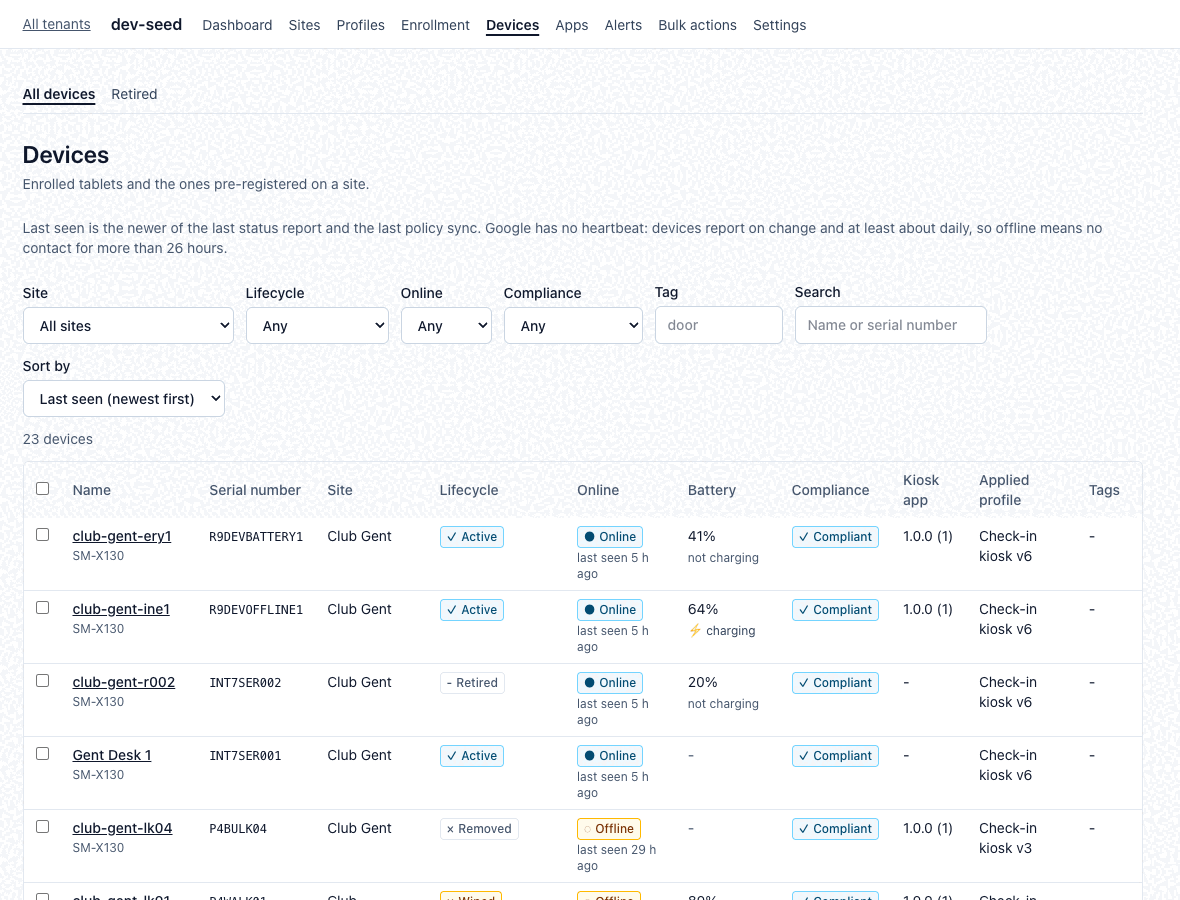Viewport: 1180px width, 900px height.
Task: Select the All devices sub-tab
Action: (59, 94)
